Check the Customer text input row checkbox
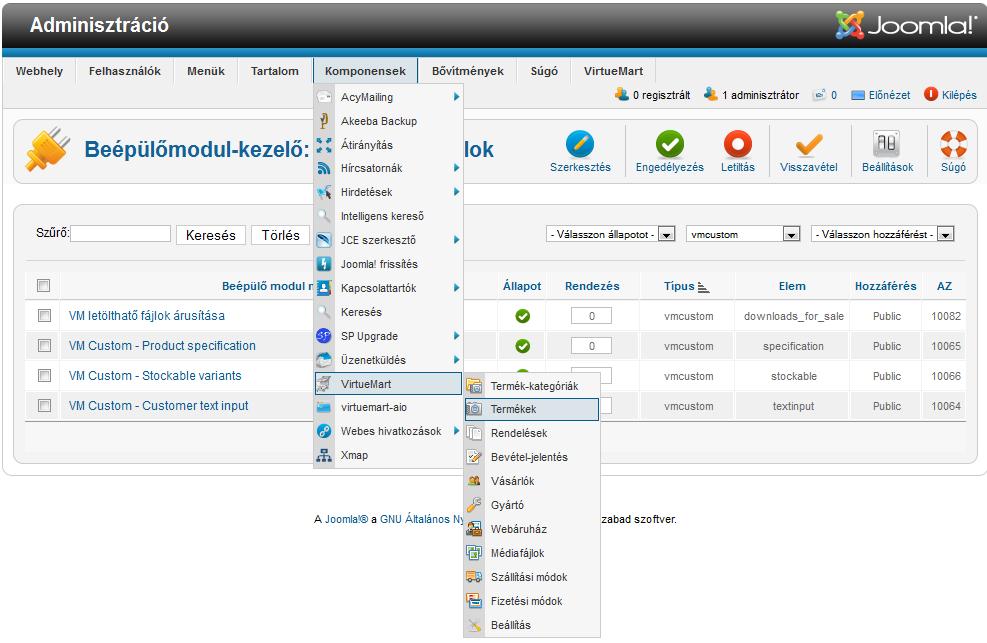987x643 pixels. [x=44, y=406]
